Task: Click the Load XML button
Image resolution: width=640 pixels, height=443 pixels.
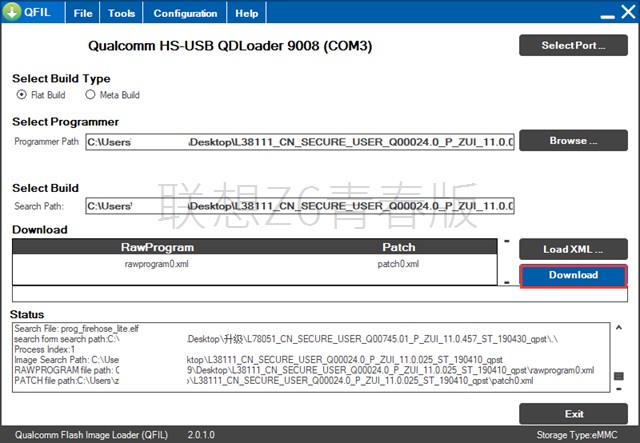Action: point(573,249)
